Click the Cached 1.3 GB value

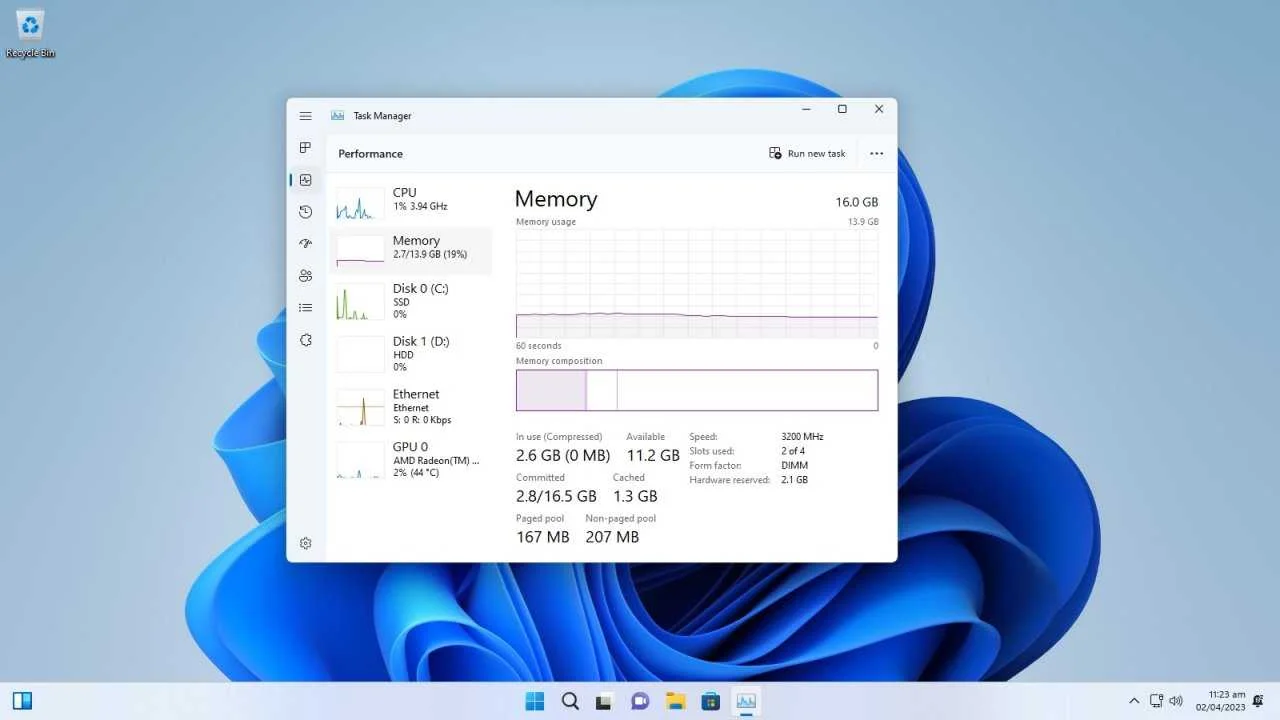tap(635, 496)
